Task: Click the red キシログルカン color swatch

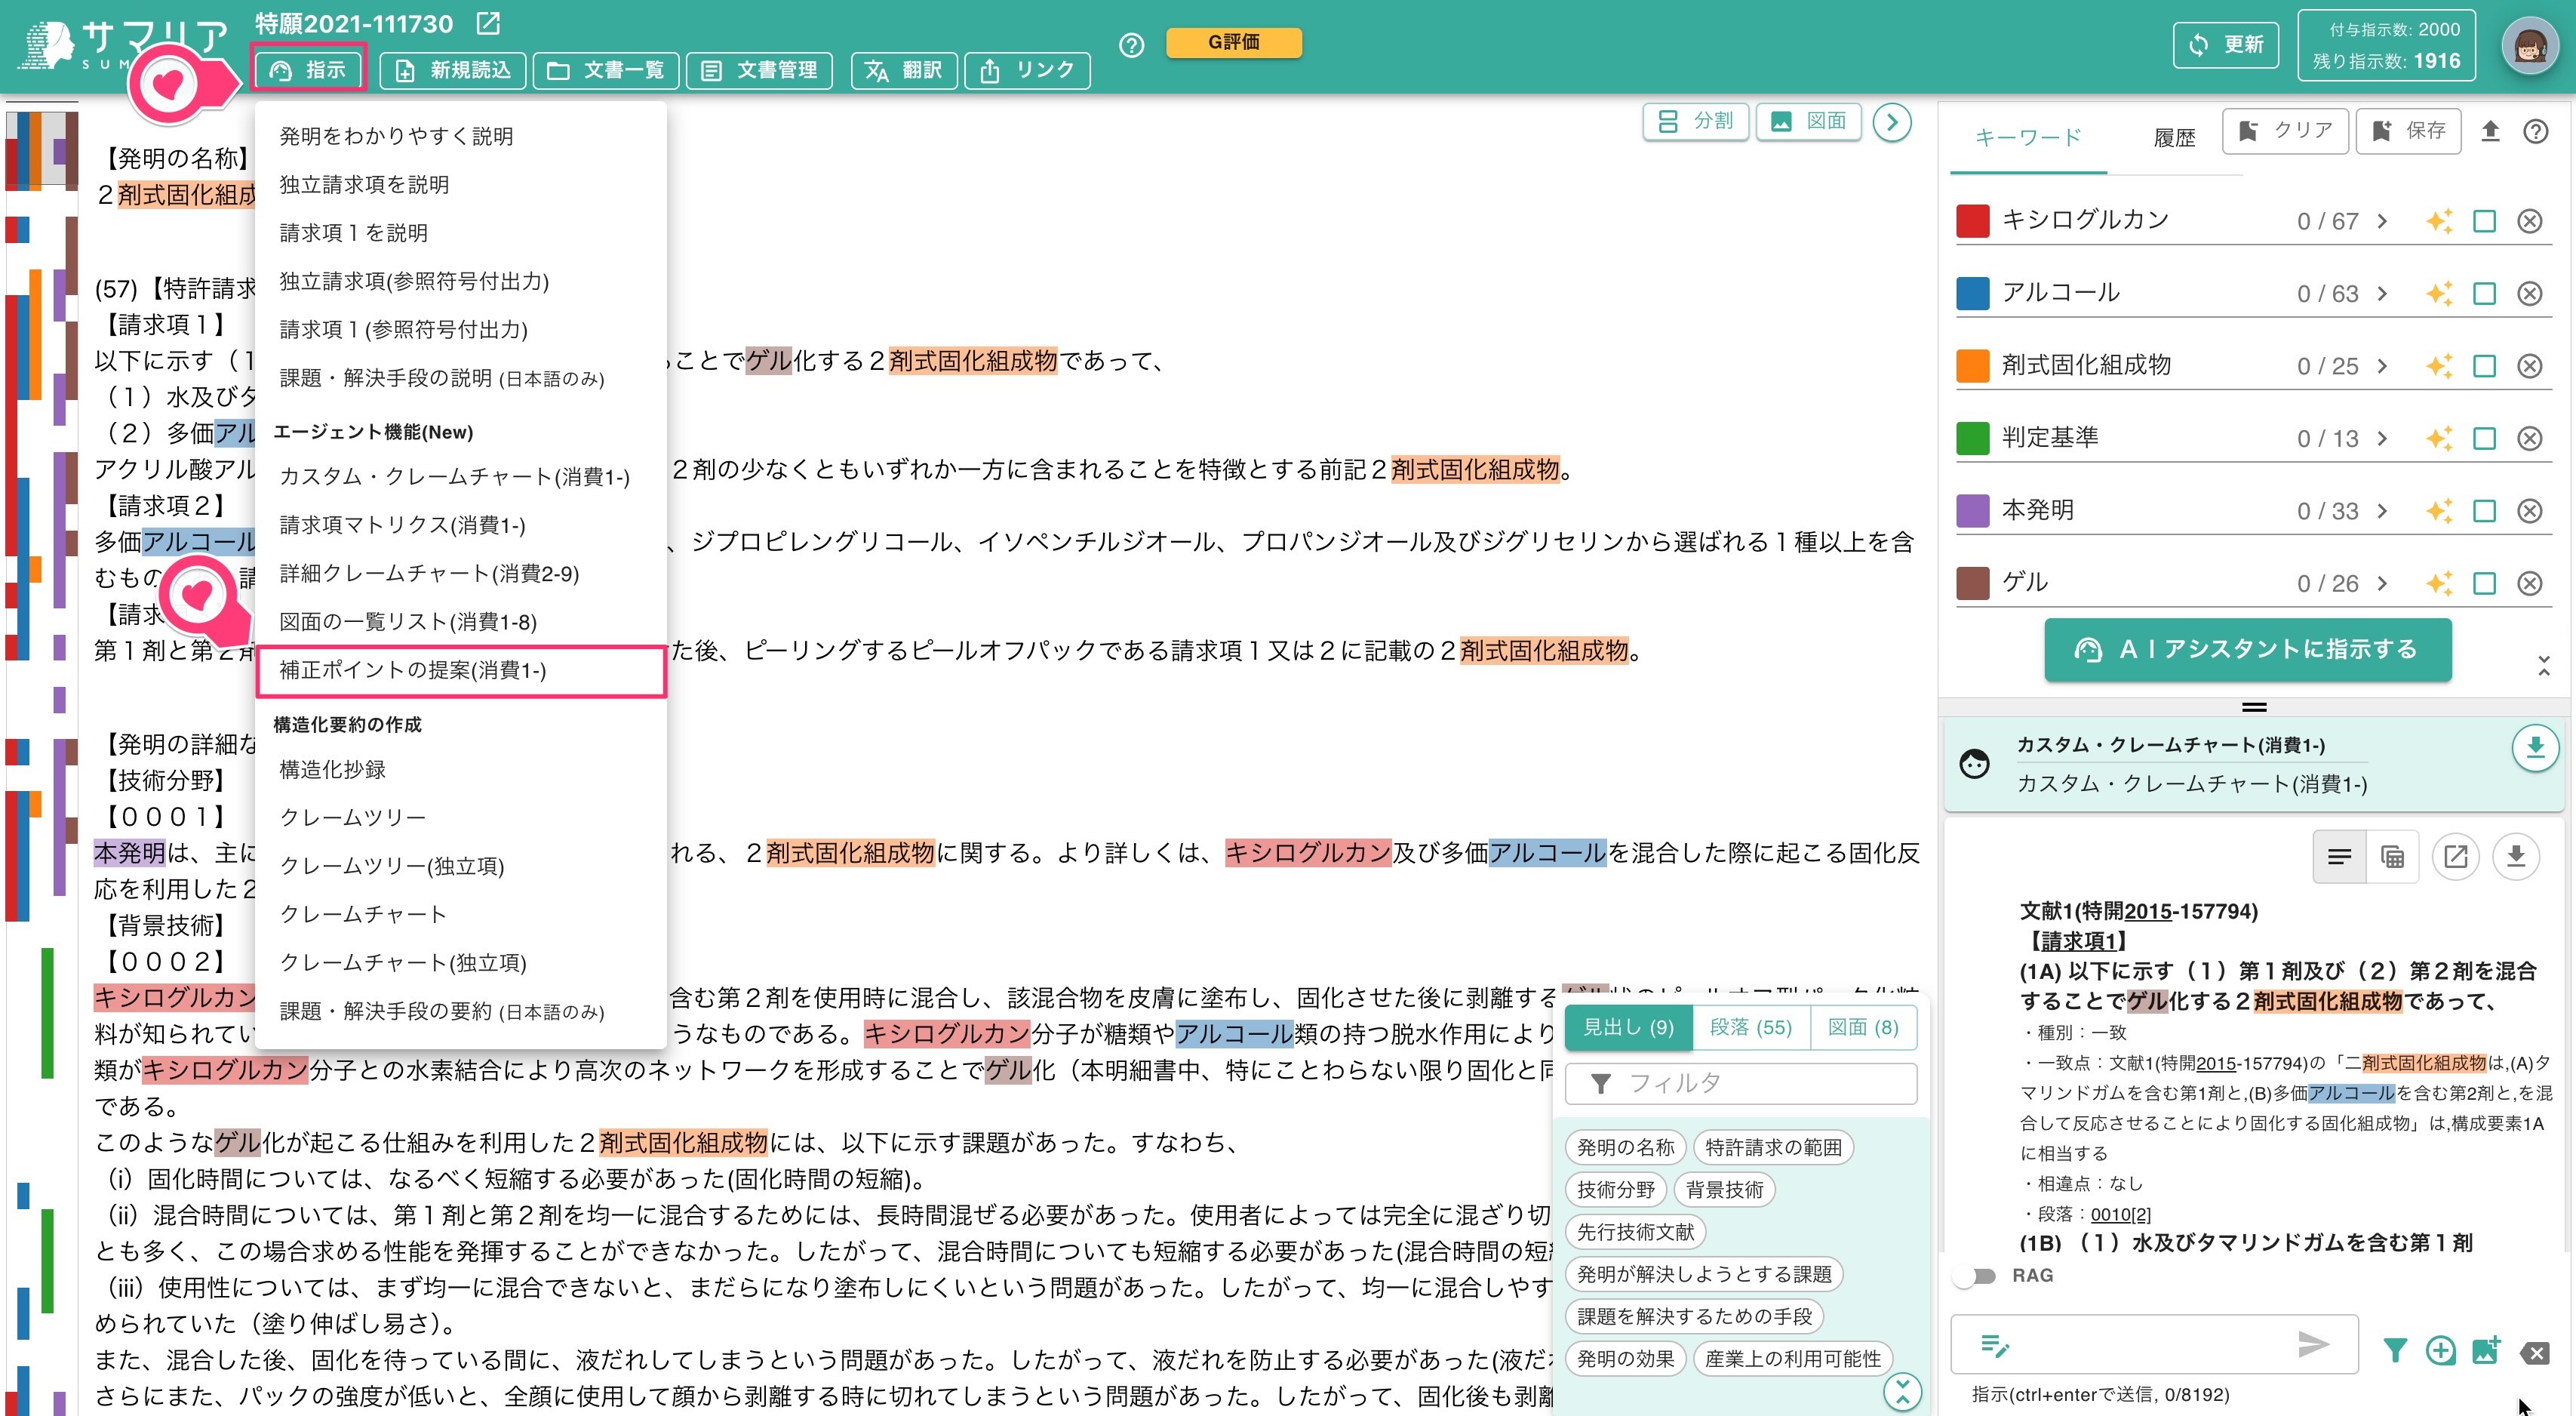Action: click(1972, 221)
